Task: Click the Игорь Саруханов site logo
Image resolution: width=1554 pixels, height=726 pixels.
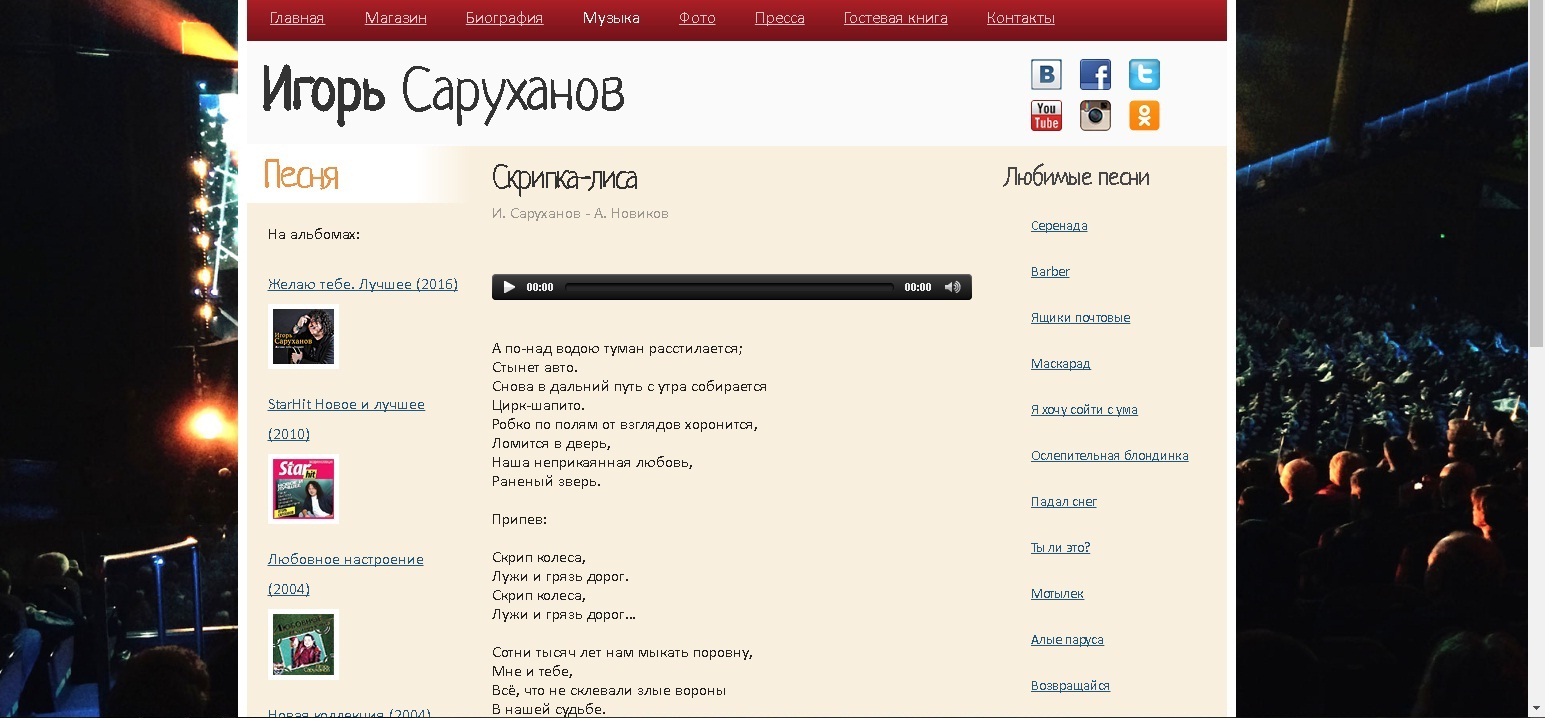Action: coord(443,93)
